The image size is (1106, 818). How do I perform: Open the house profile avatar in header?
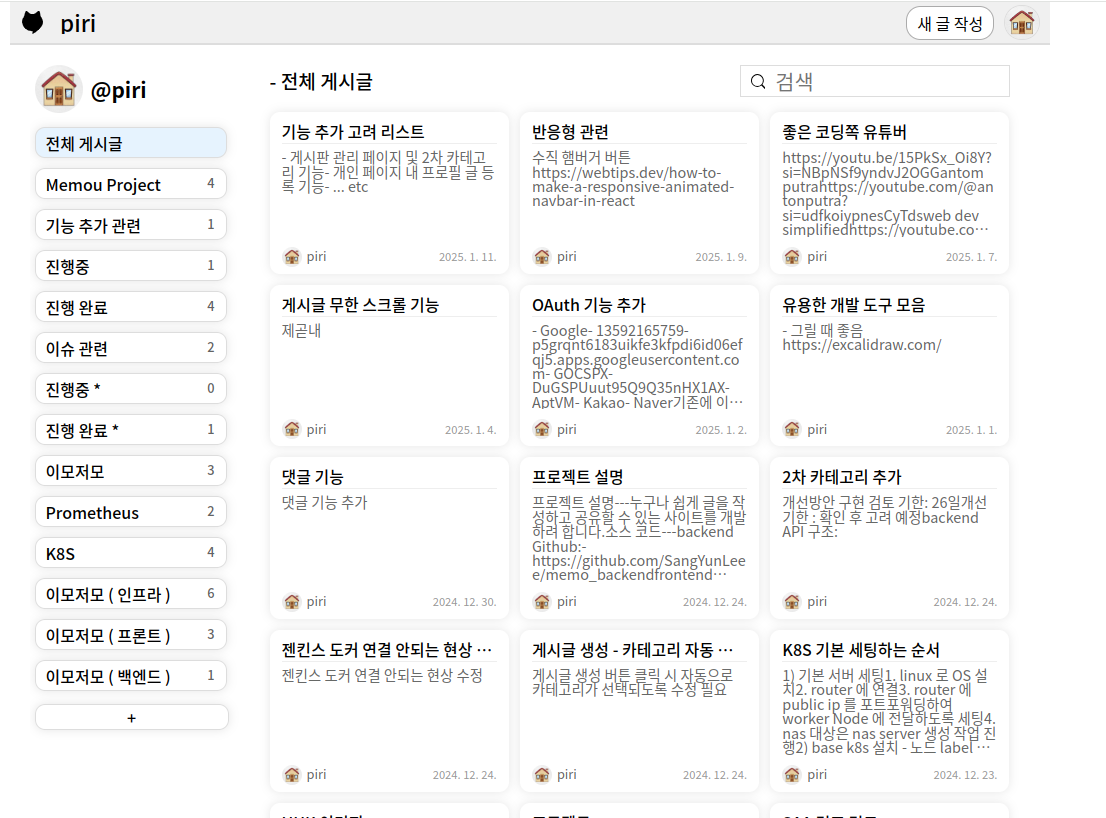coord(1021,23)
